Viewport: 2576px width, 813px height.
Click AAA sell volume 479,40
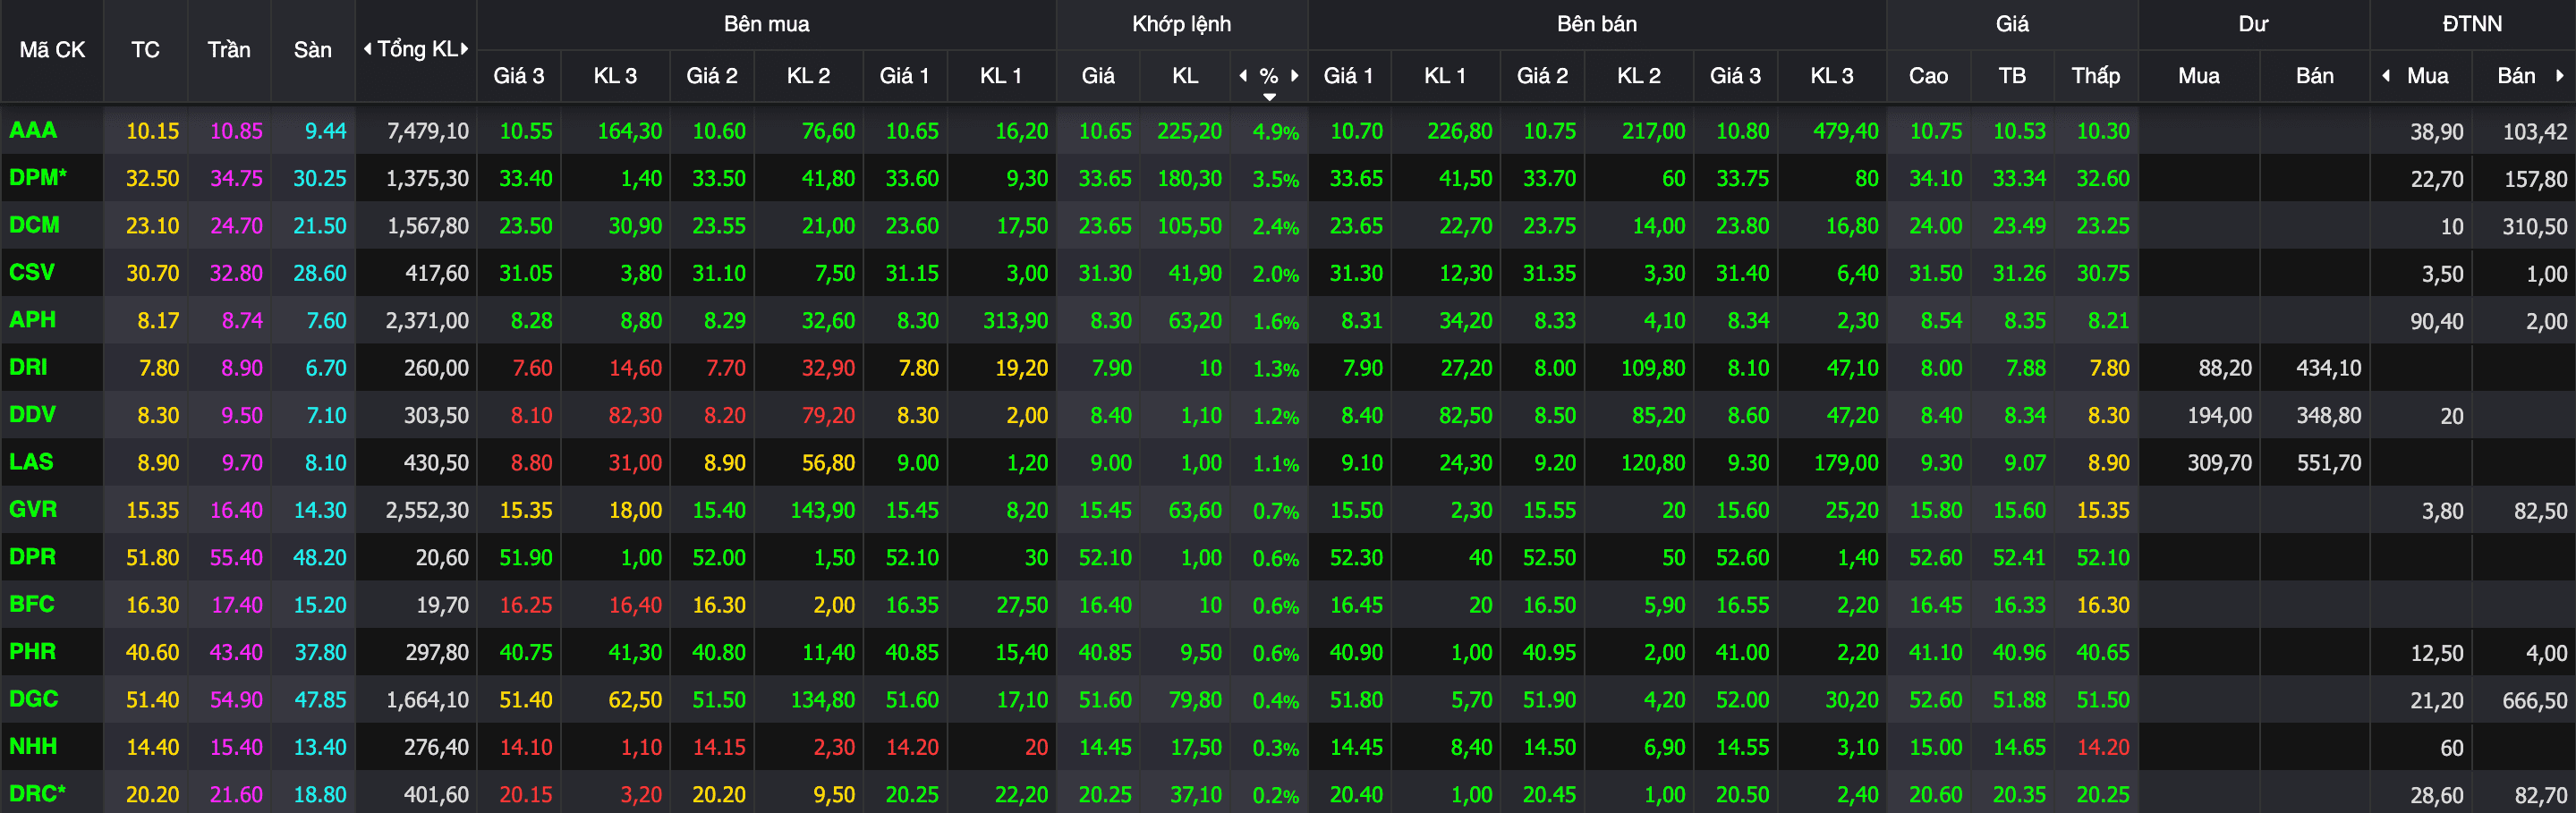tap(1845, 131)
